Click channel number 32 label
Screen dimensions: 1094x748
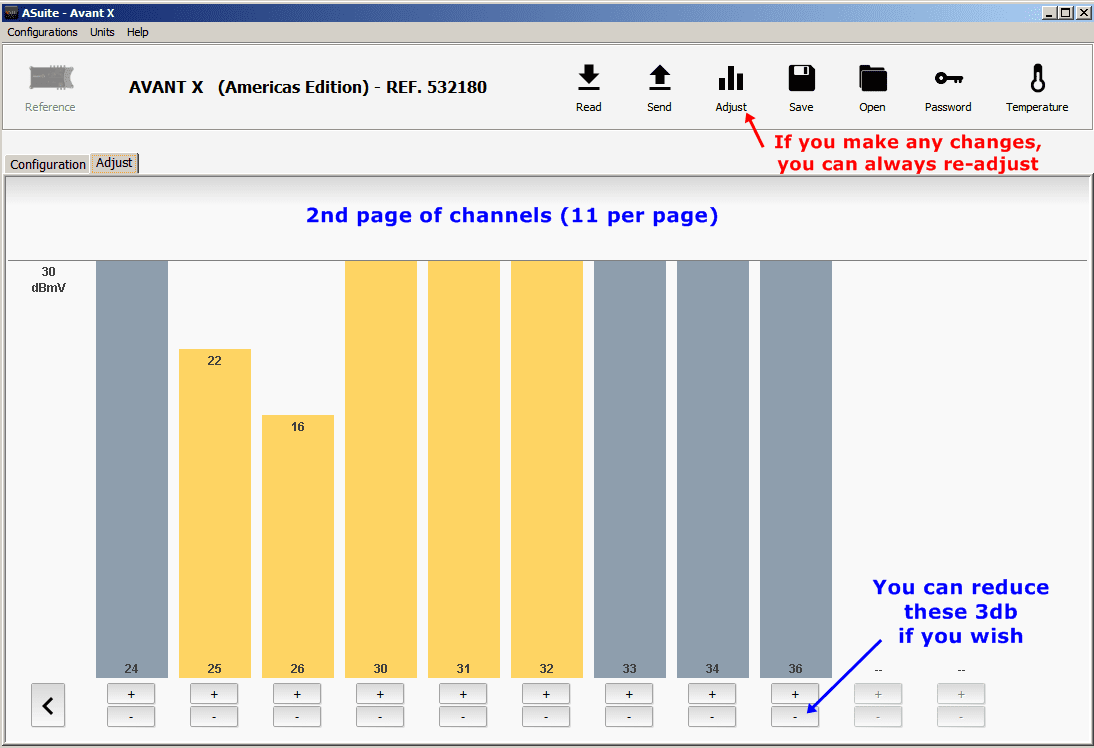point(546,668)
